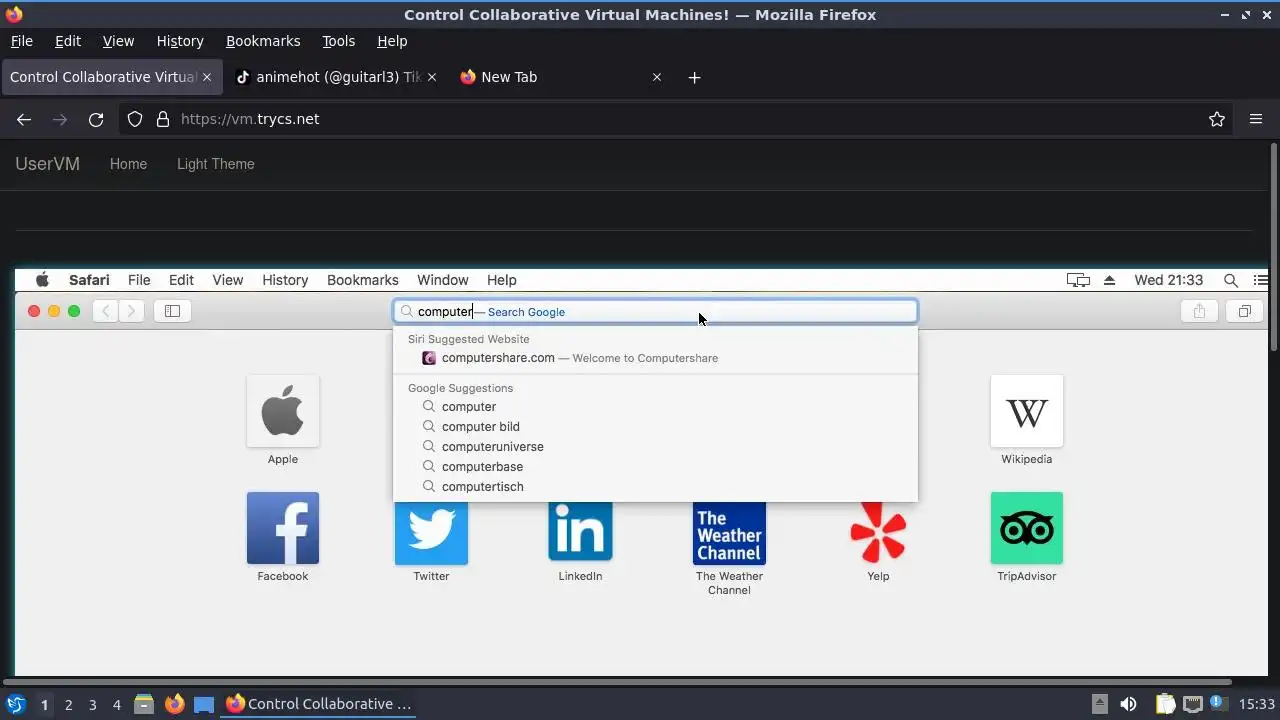Screen dimensions: 1280x720
Task: Open the Safari app menu
Action: point(89,280)
